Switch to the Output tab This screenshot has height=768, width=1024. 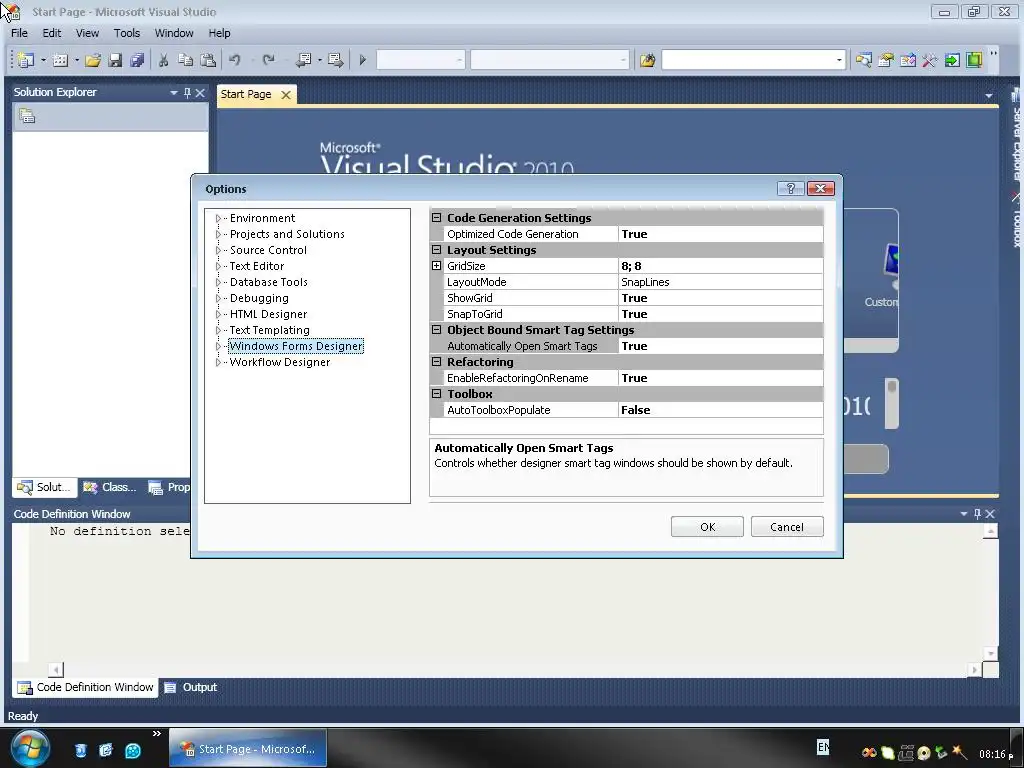point(191,687)
